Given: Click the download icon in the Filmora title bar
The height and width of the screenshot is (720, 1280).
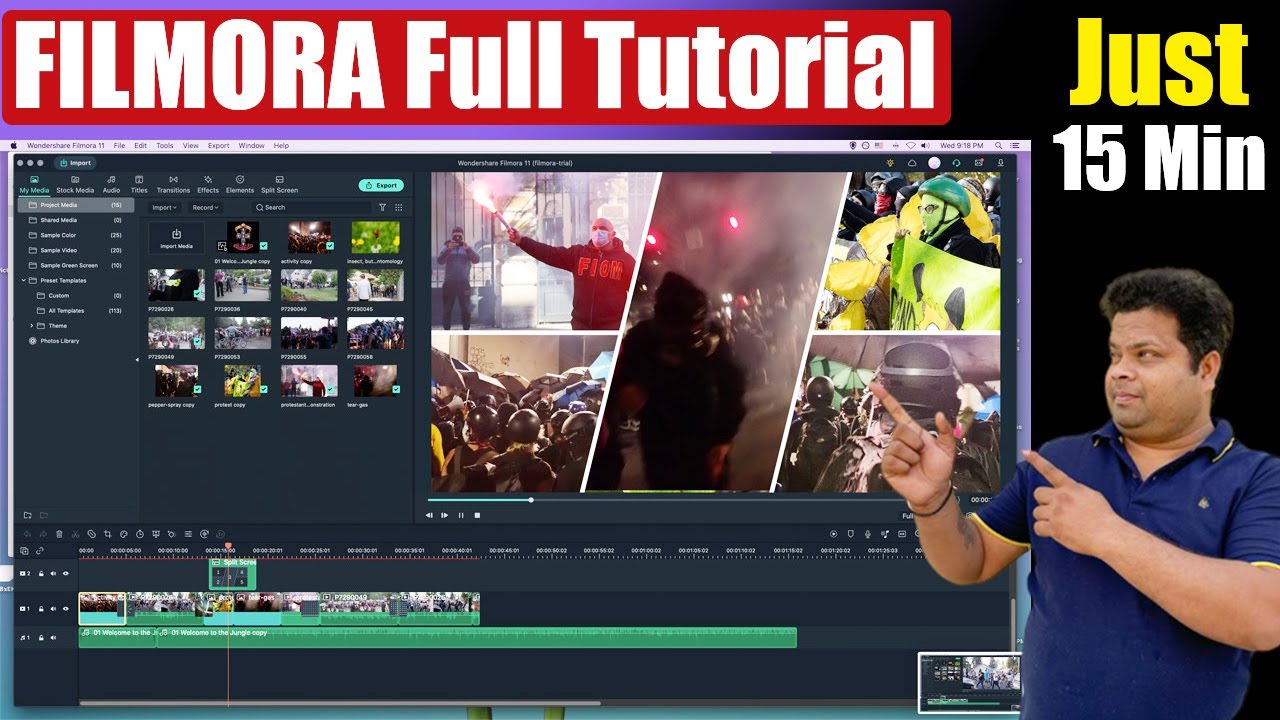Looking at the screenshot, I should pos(1000,163).
